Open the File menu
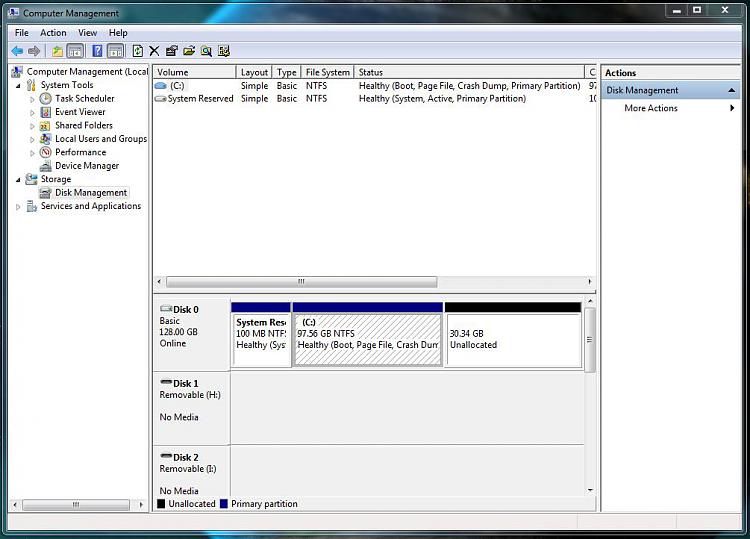 [x=22, y=33]
